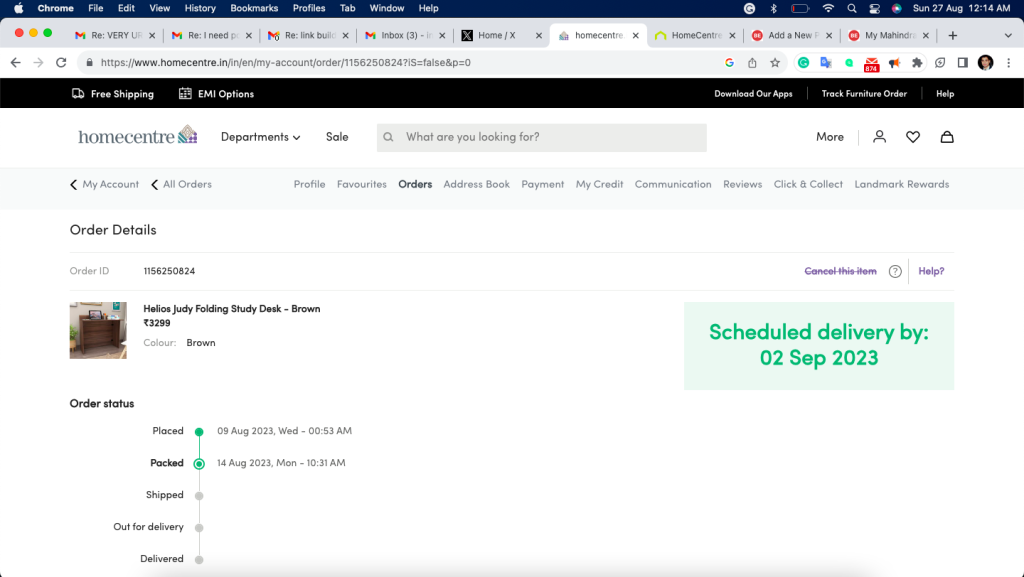This screenshot has width=1024, height=577.
Task: Click the Packed status marker
Action: coord(199,463)
